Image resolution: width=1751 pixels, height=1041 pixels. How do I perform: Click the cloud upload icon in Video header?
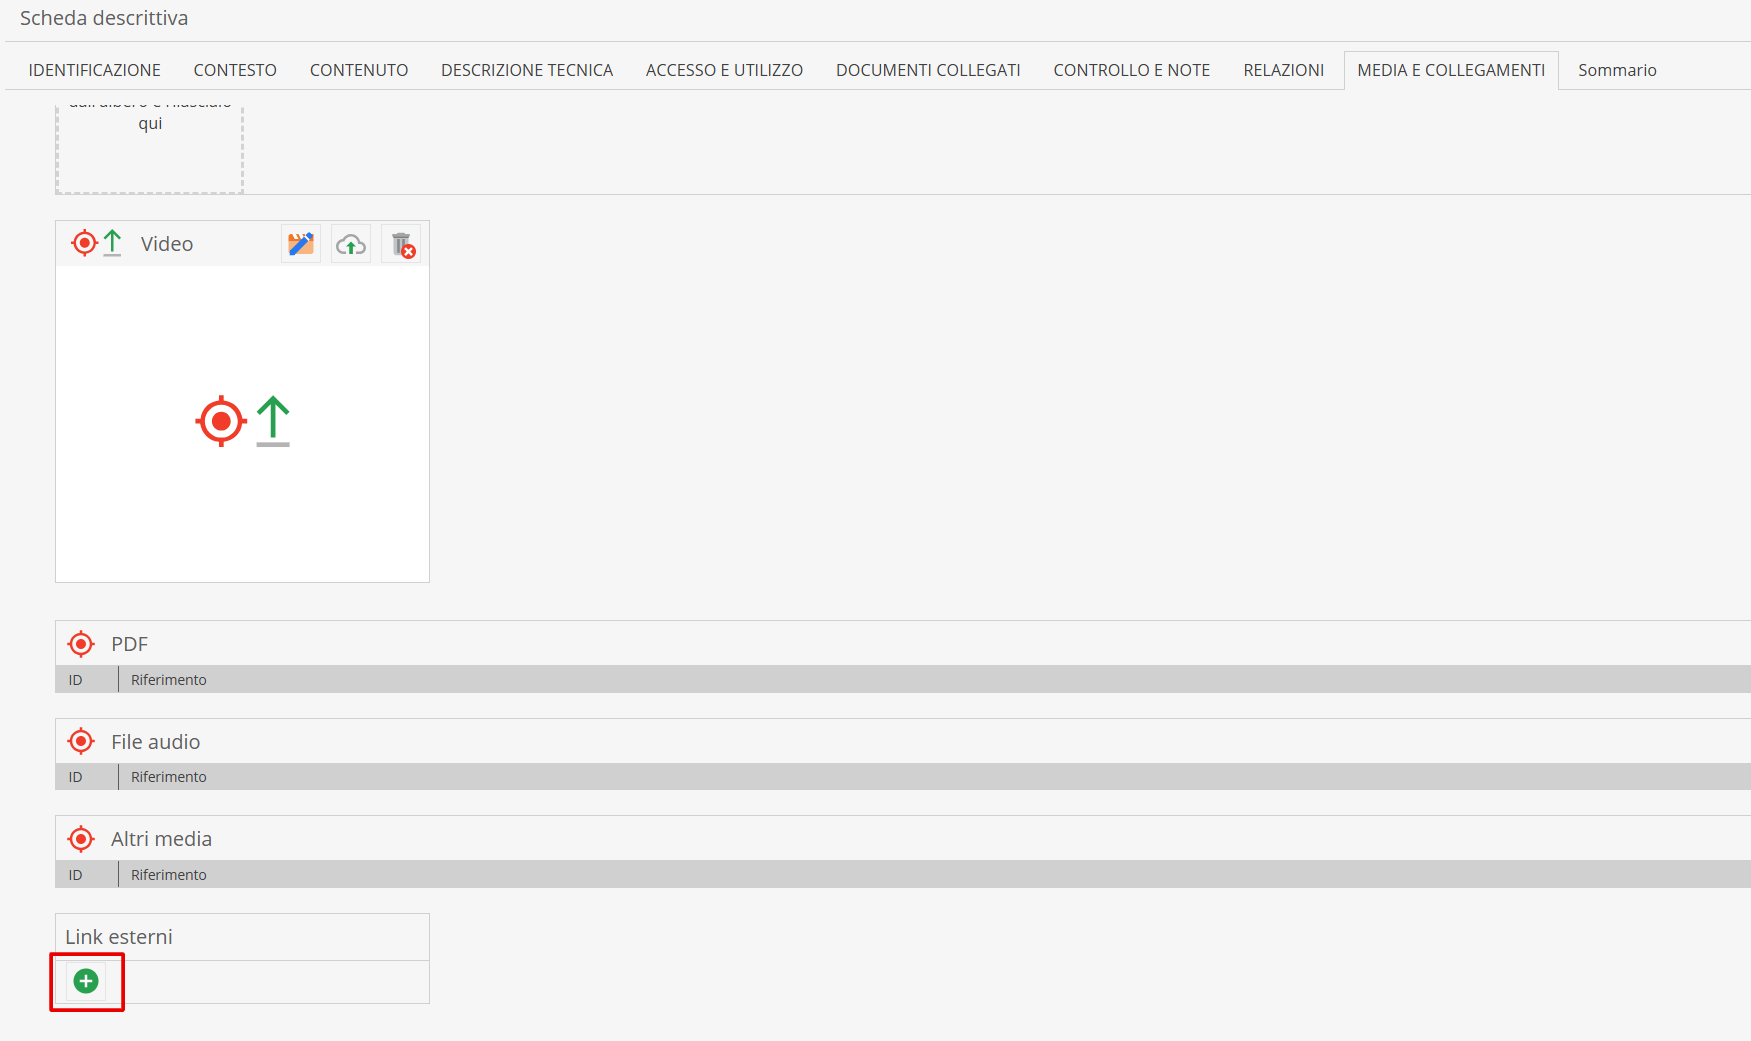coord(351,244)
